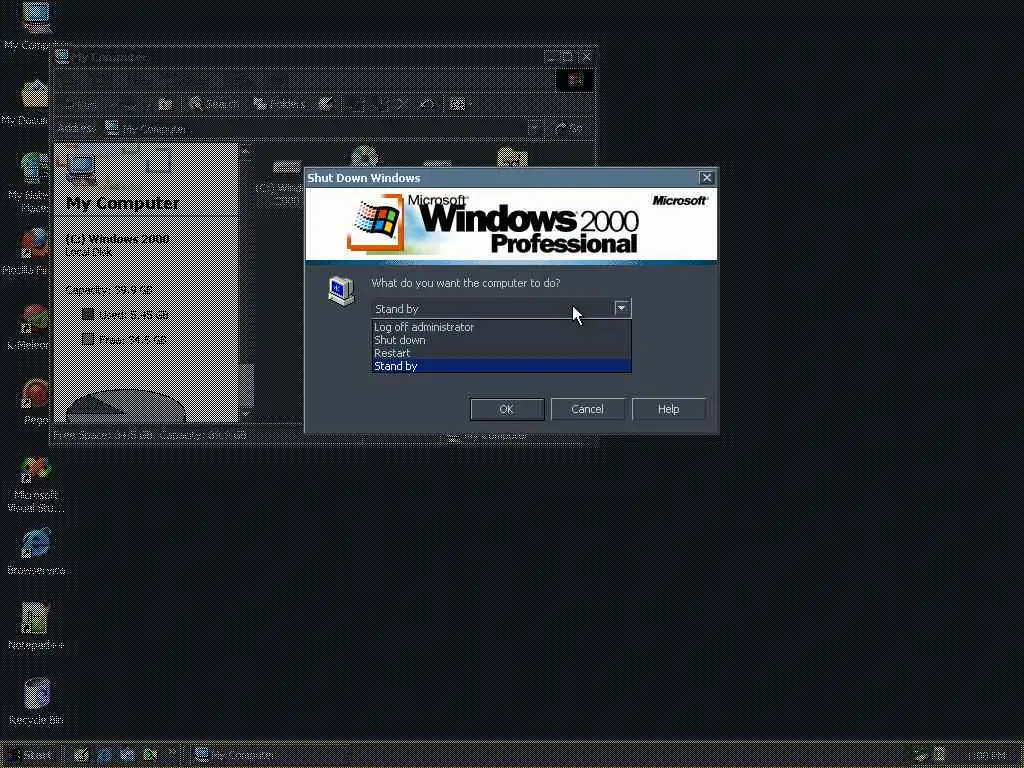Image resolution: width=1024 pixels, height=768 pixels.
Task: Toggle Folders pane in My Computer window
Action: 279,104
